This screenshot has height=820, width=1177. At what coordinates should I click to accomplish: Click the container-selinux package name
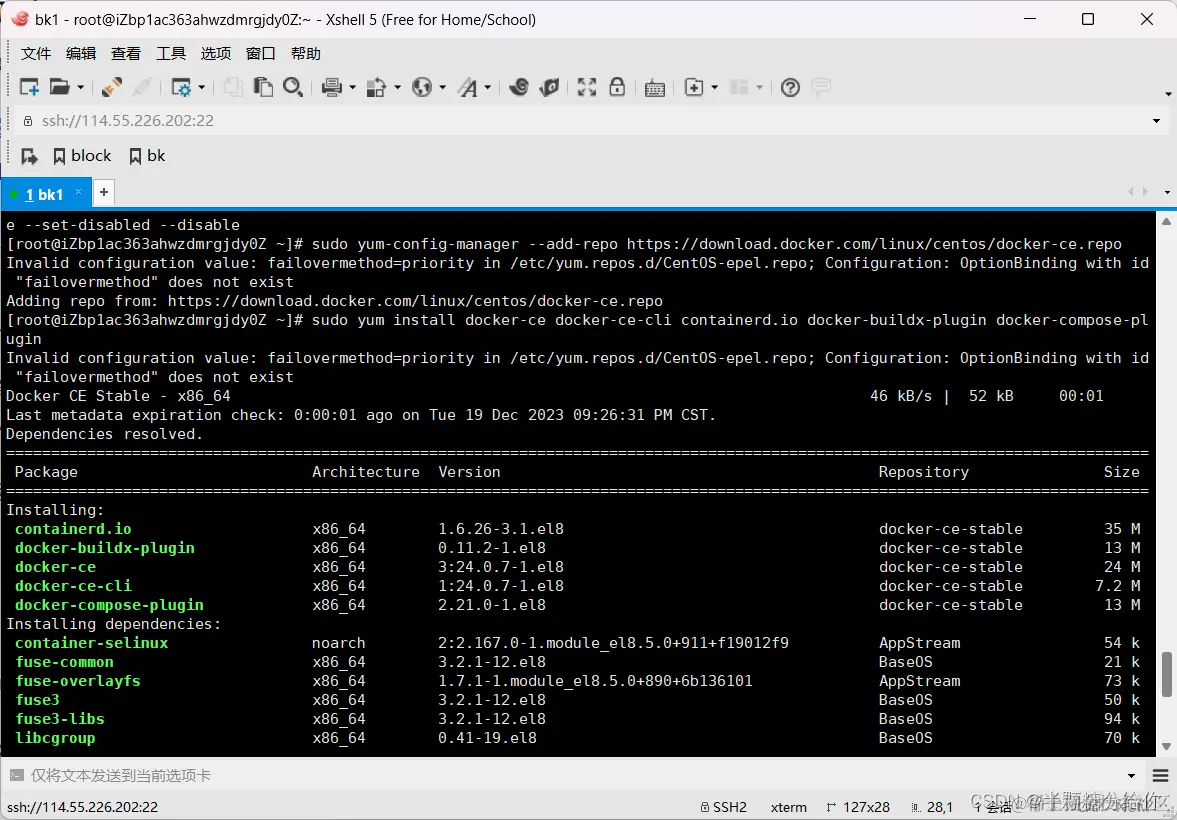pyautogui.click(x=92, y=643)
